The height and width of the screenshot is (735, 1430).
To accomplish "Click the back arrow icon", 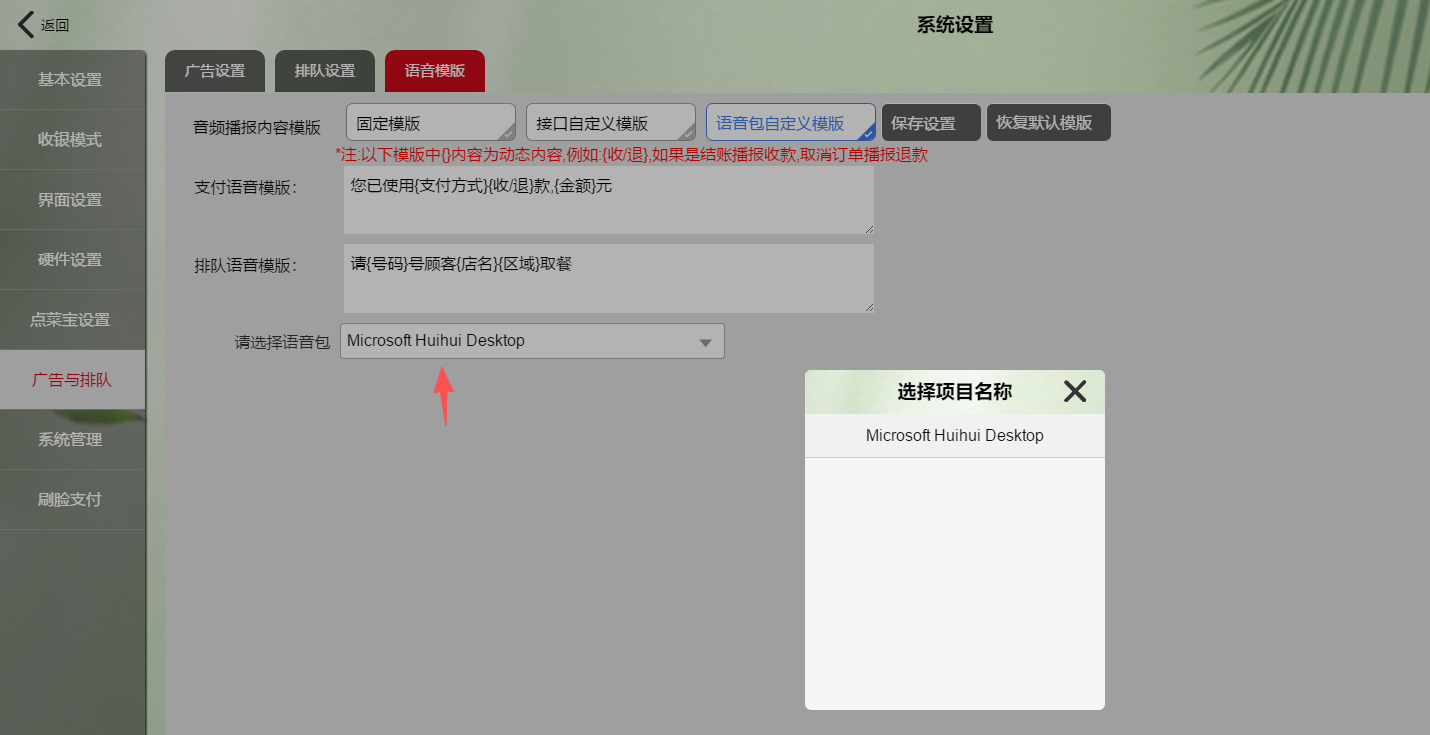I will coord(26,25).
